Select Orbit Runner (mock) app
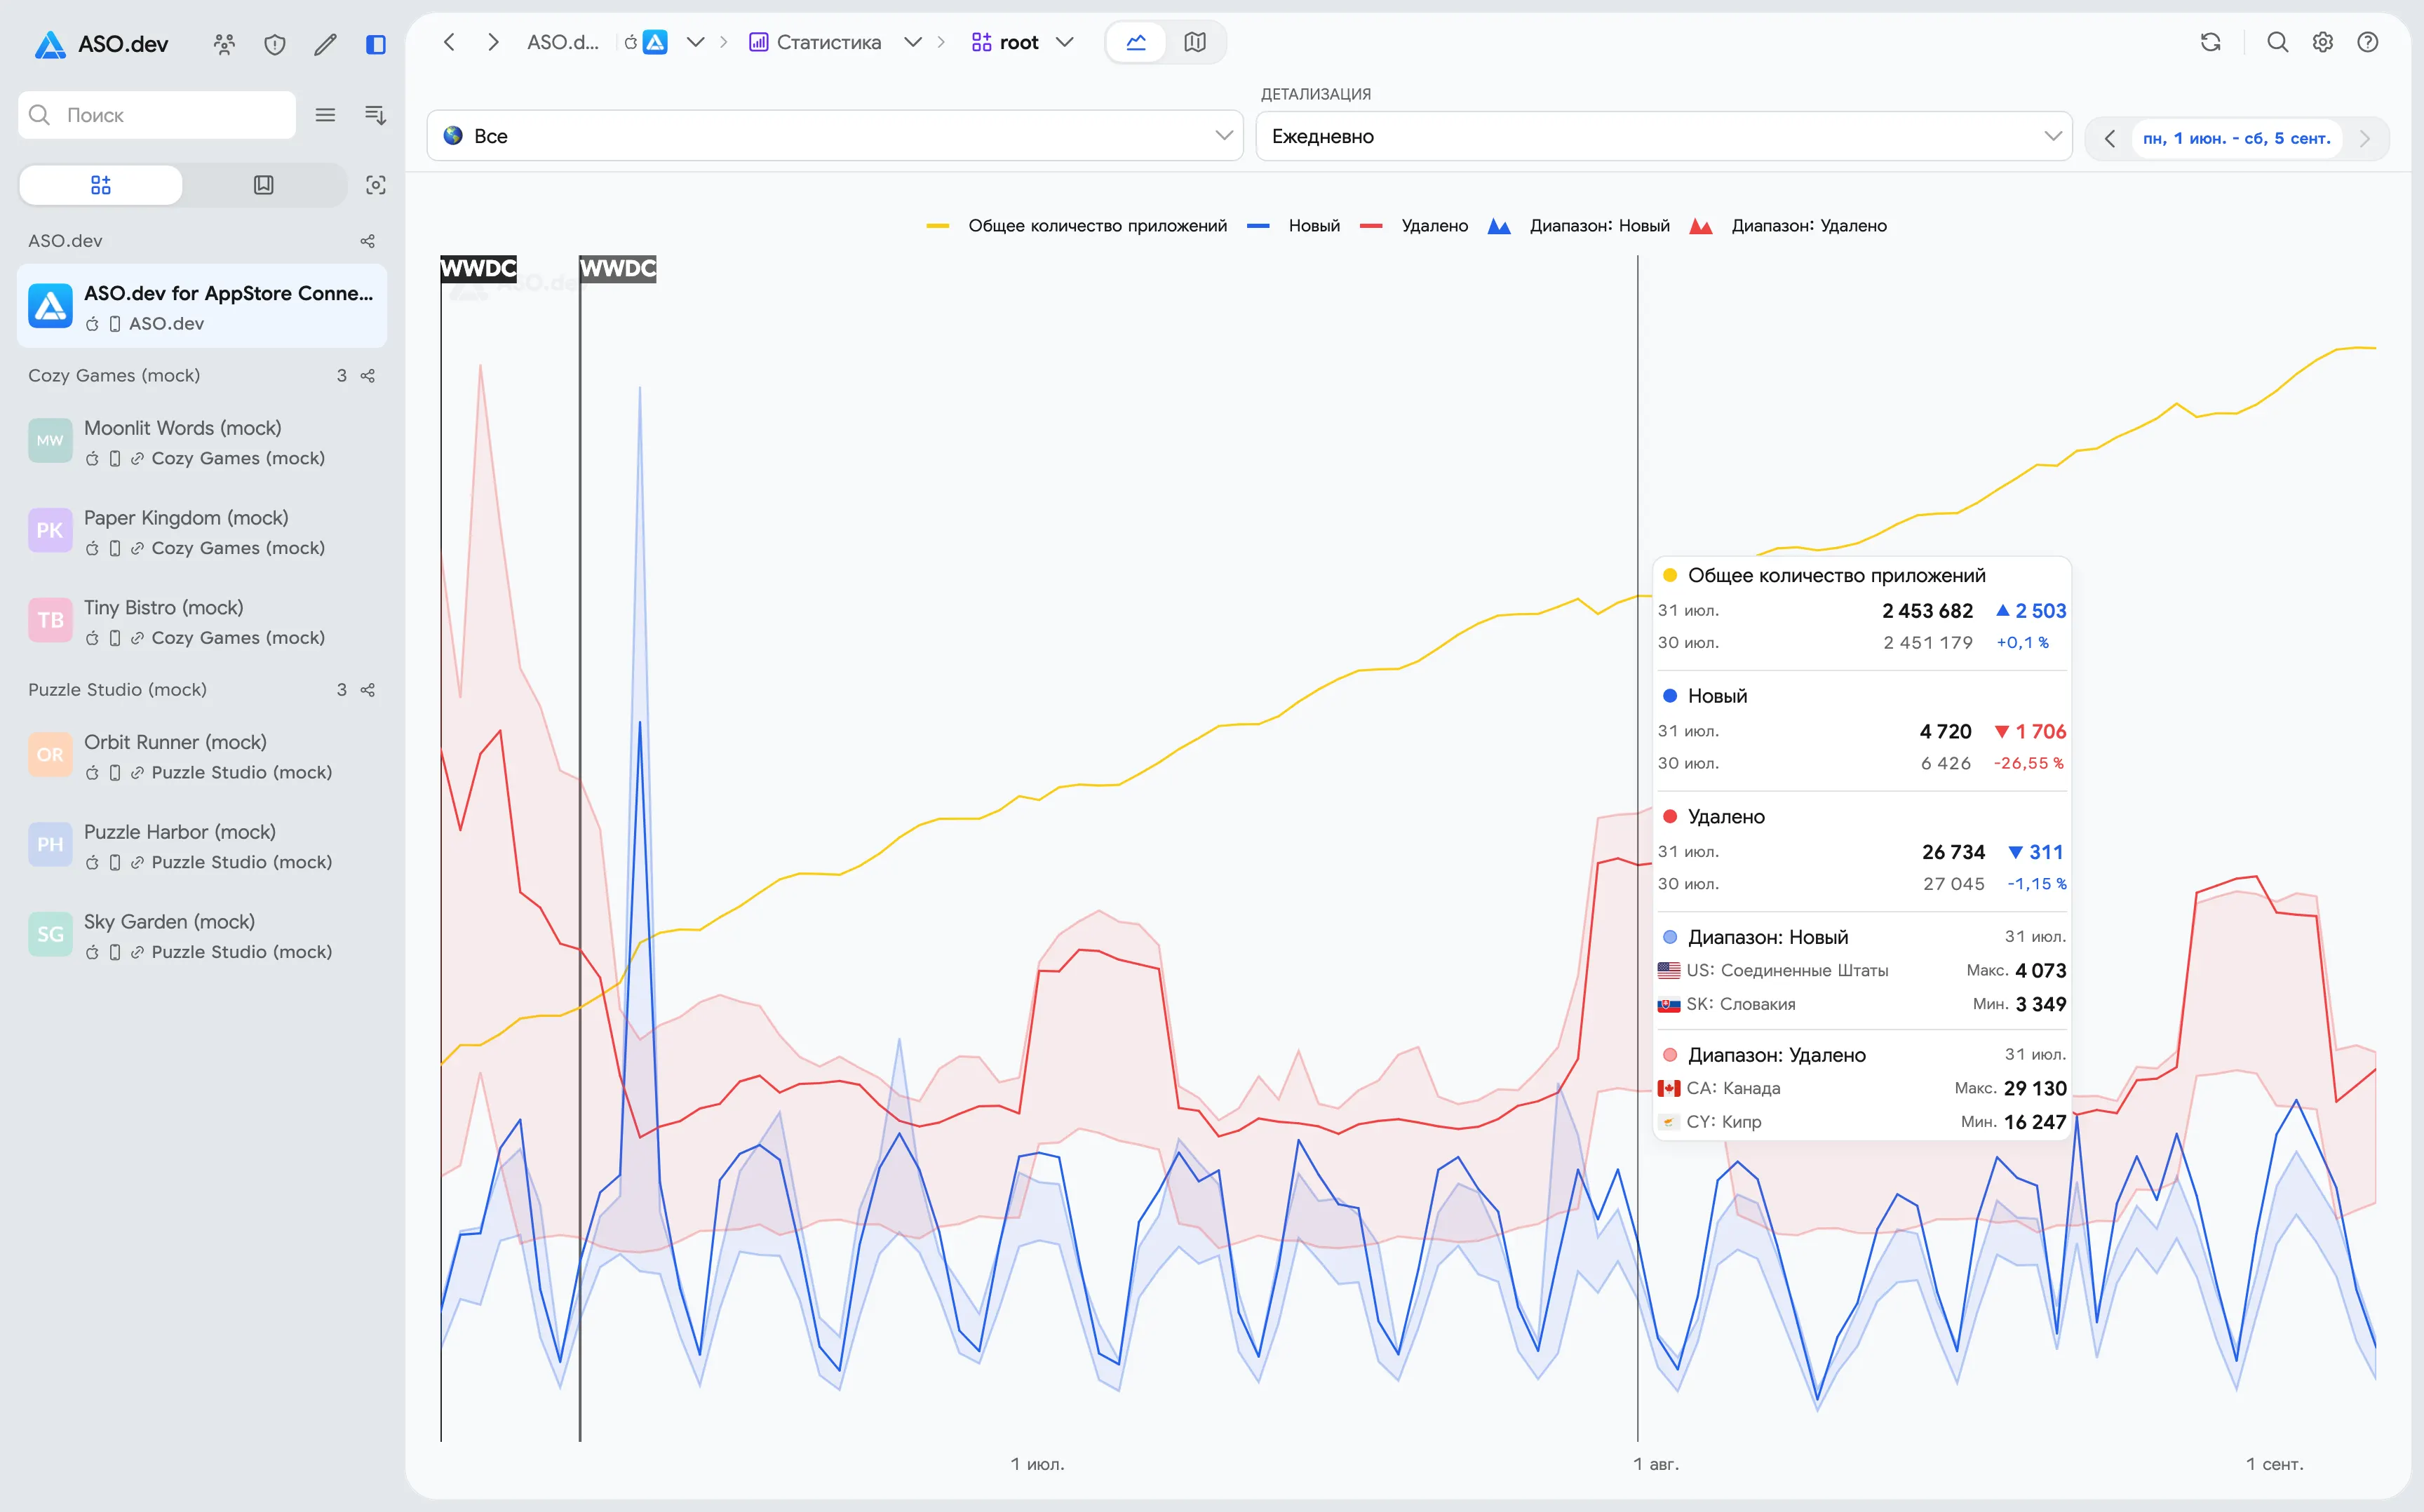Viewport: 2424px width, 1512px height. [202, 756]
